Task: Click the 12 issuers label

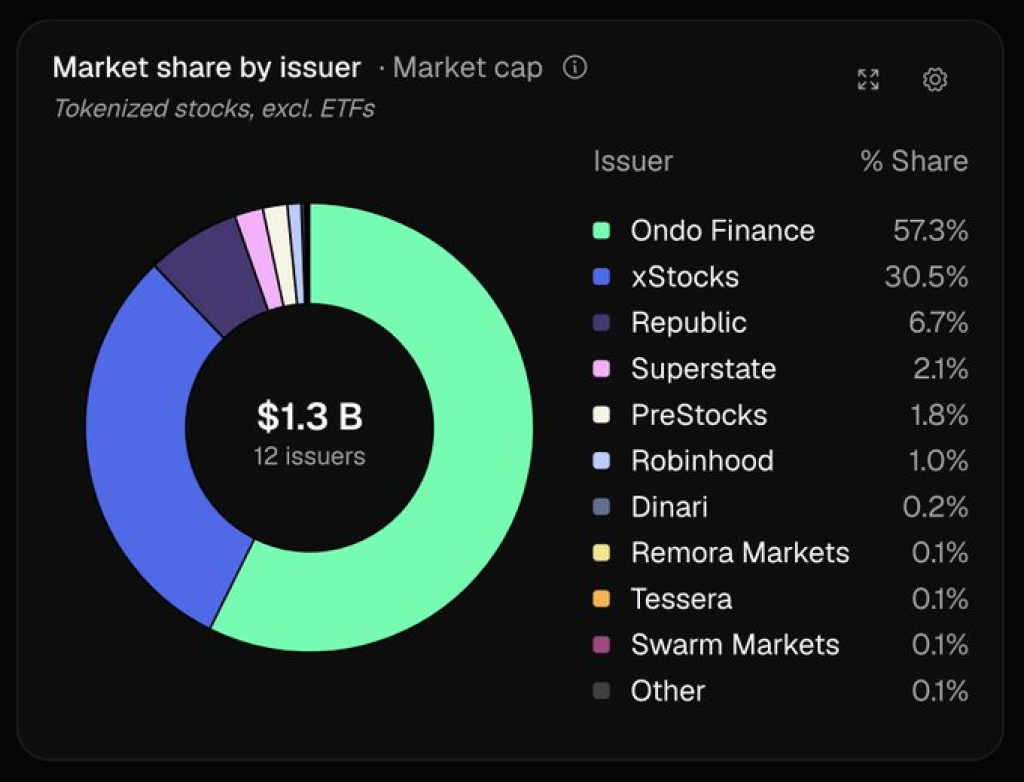Action: coord(310,456)
